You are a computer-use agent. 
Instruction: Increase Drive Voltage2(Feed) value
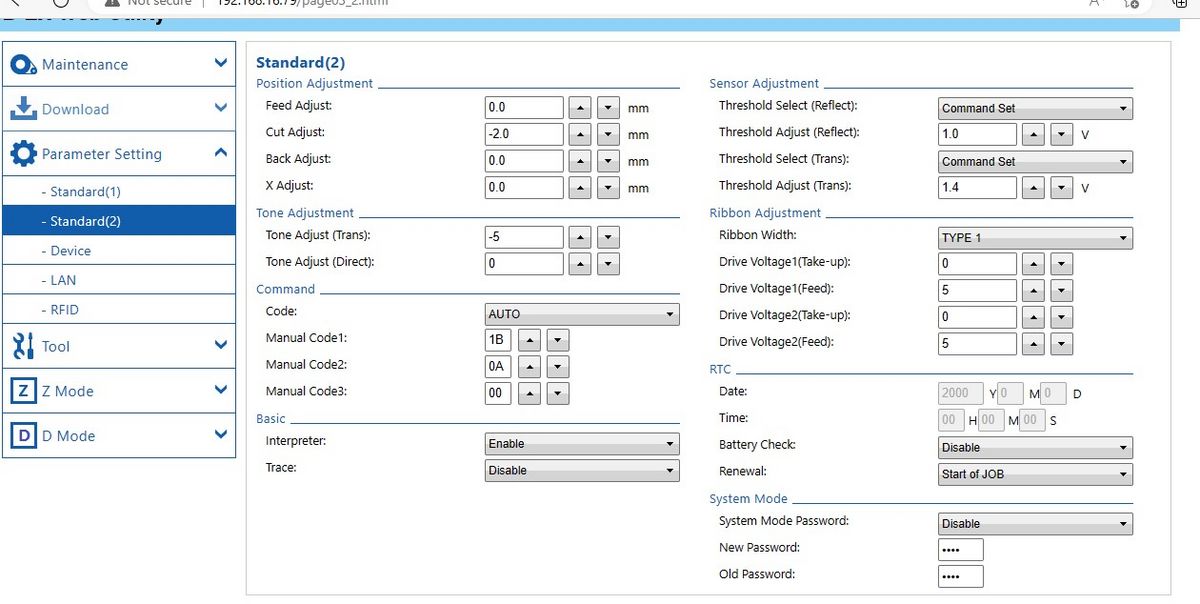[1034, 343]
